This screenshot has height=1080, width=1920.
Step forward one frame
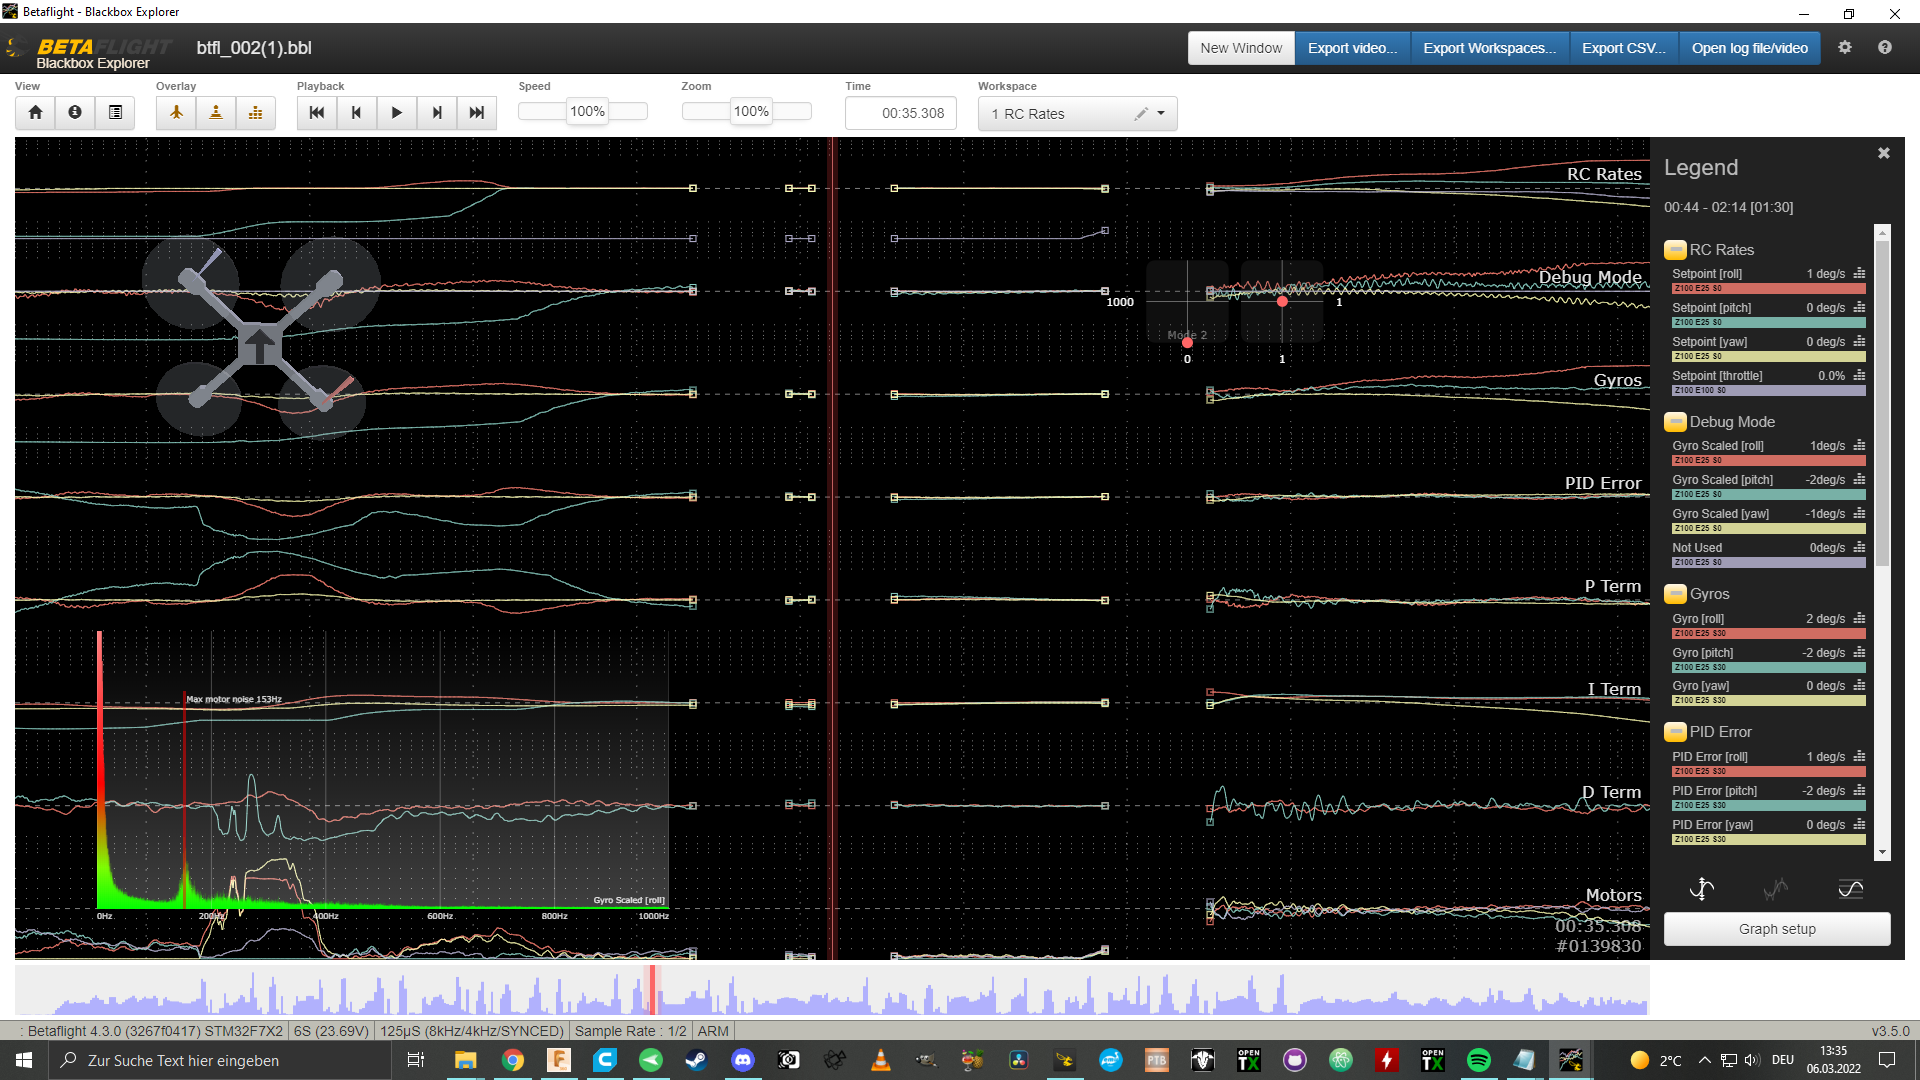437,113
